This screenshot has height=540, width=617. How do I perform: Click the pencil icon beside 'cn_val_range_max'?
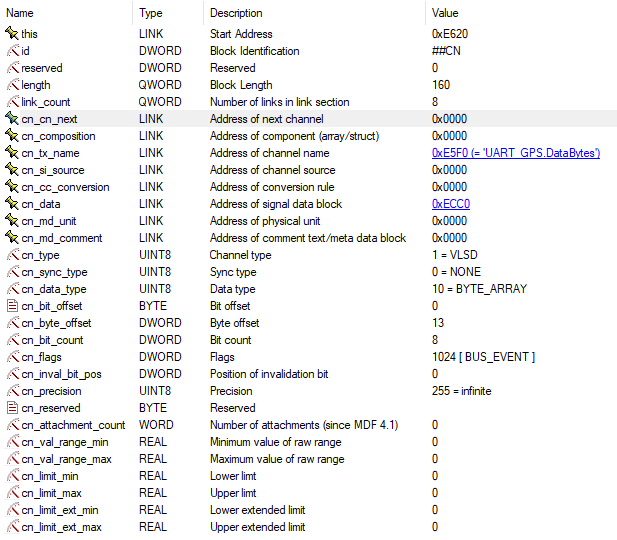click(x=13, y=459)
